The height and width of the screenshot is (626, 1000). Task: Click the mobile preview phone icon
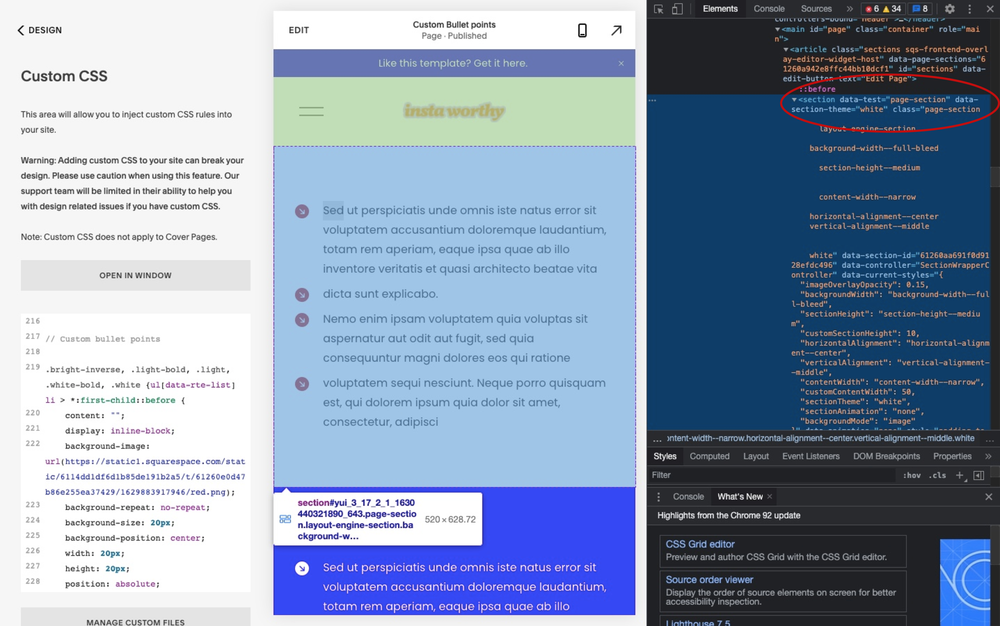point(583,30)
